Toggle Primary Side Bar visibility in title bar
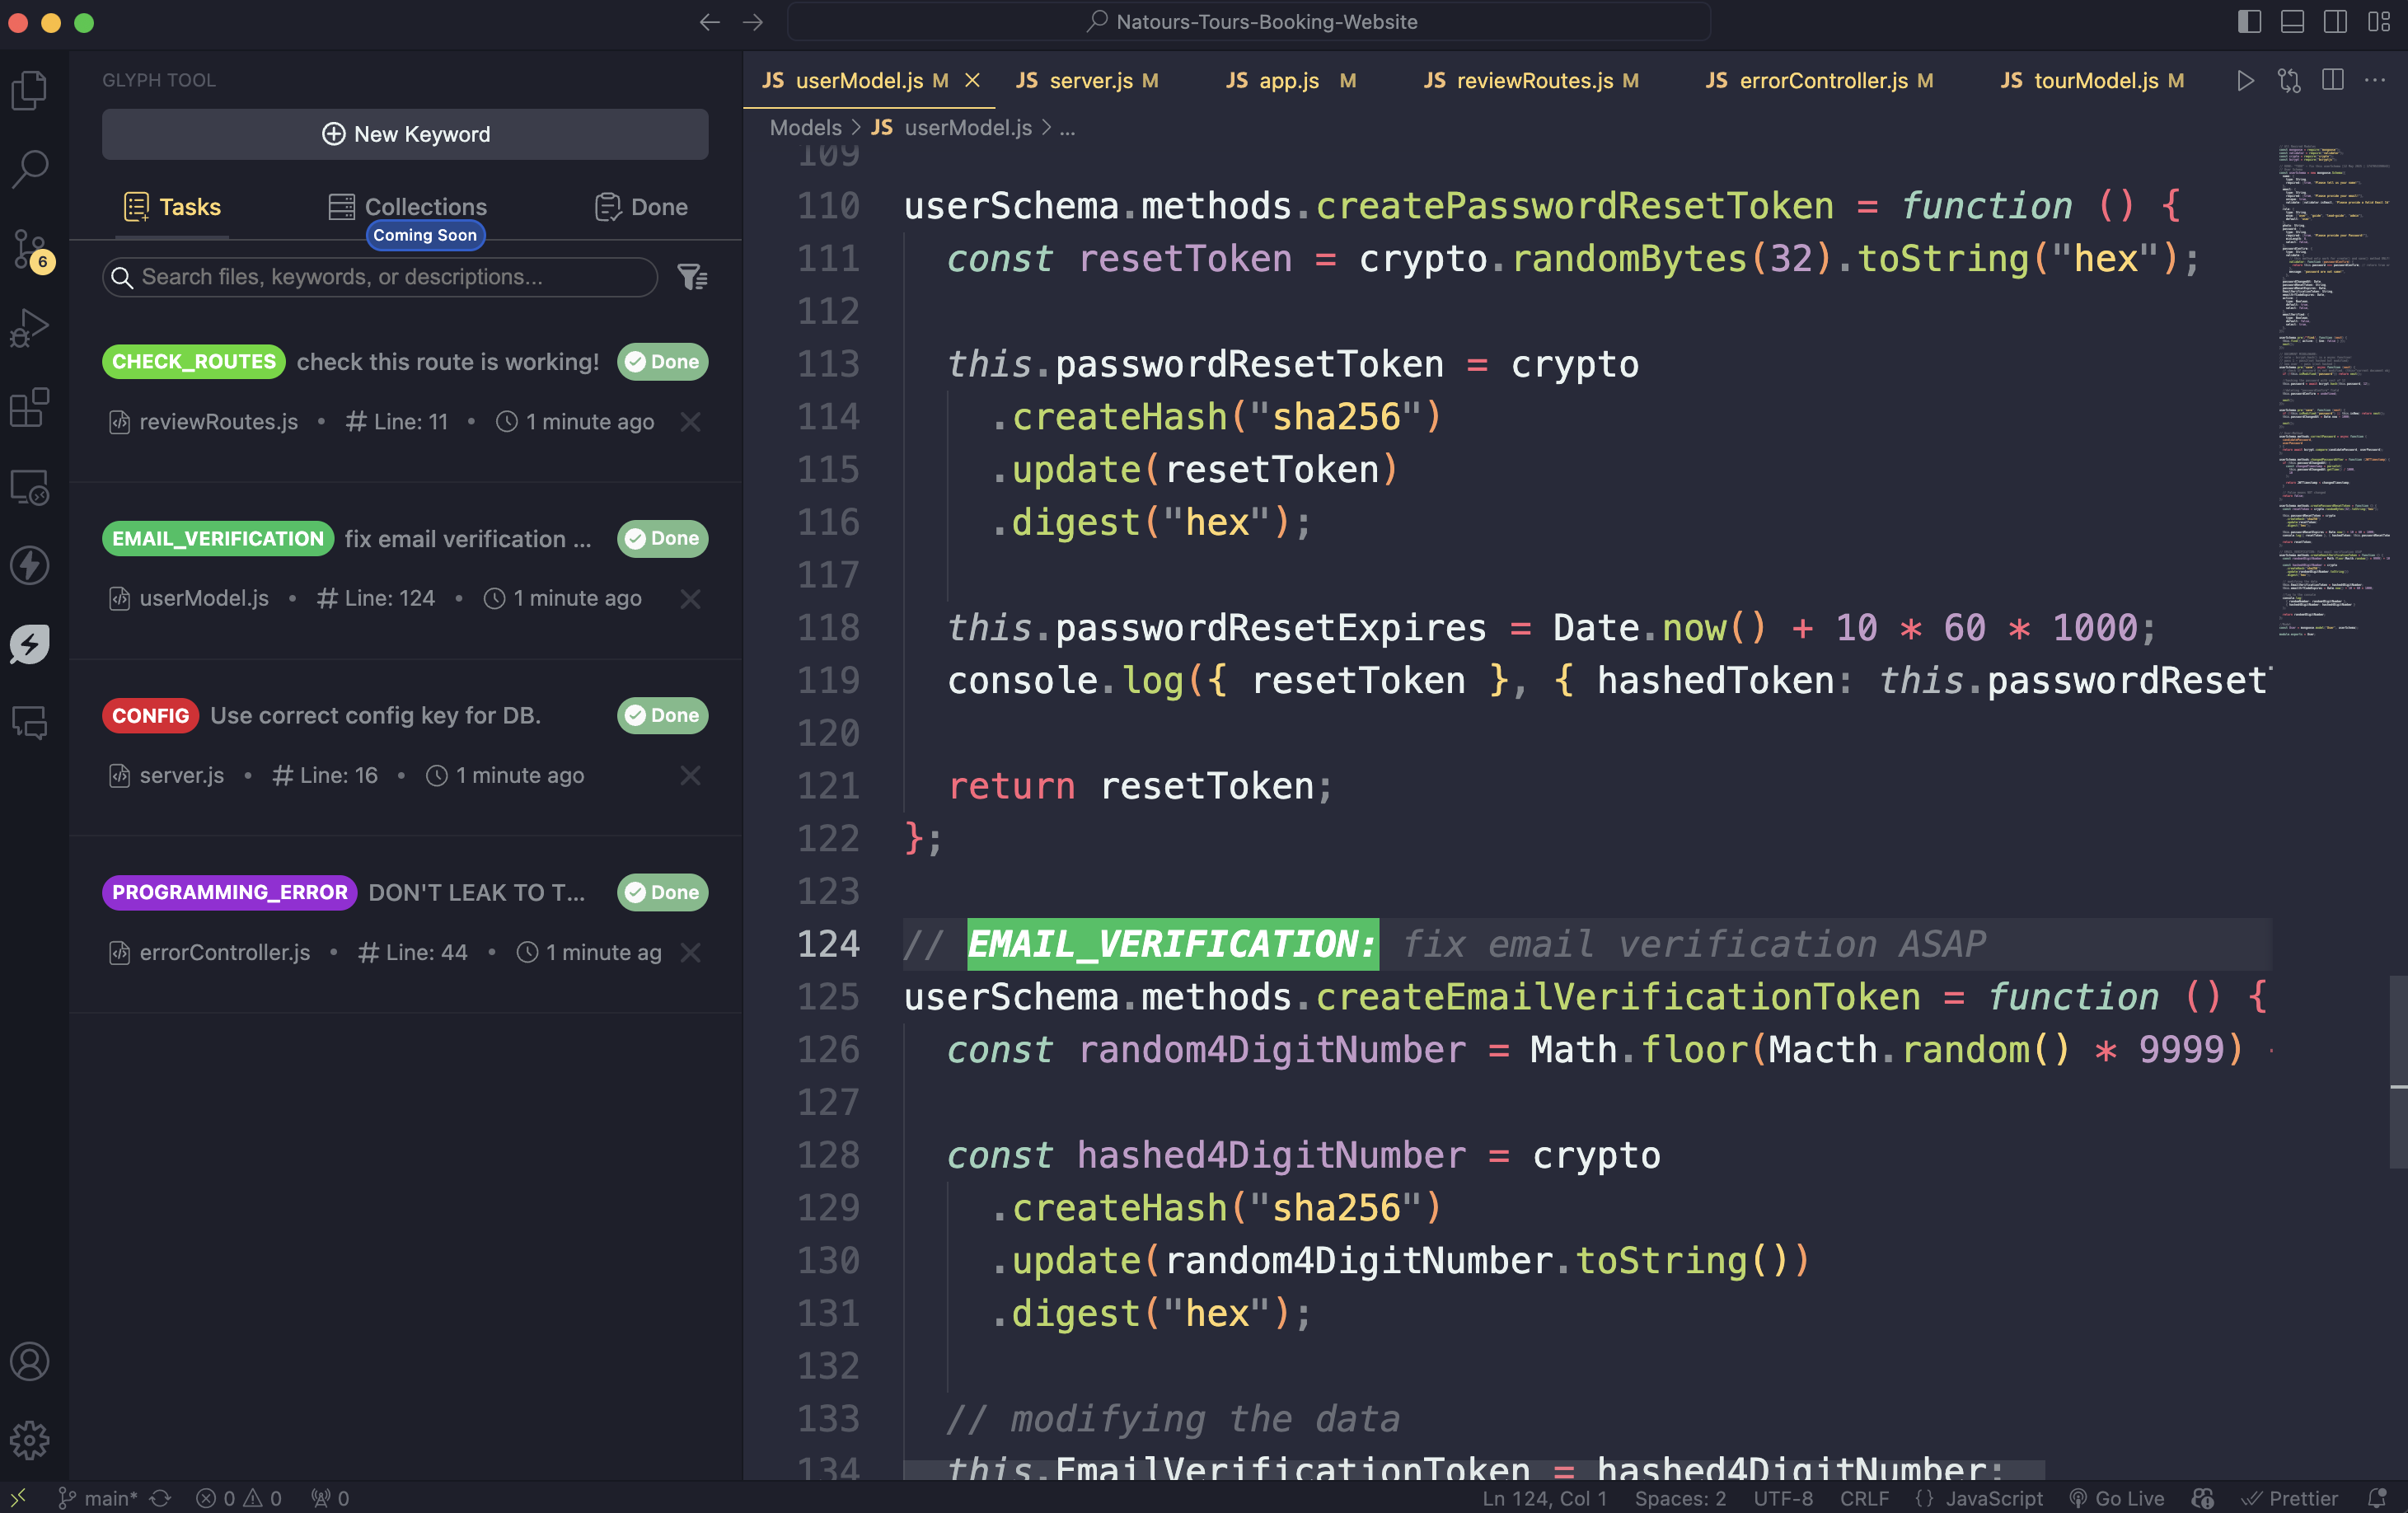2408x1513 pixels. (x=2249, y=22)
